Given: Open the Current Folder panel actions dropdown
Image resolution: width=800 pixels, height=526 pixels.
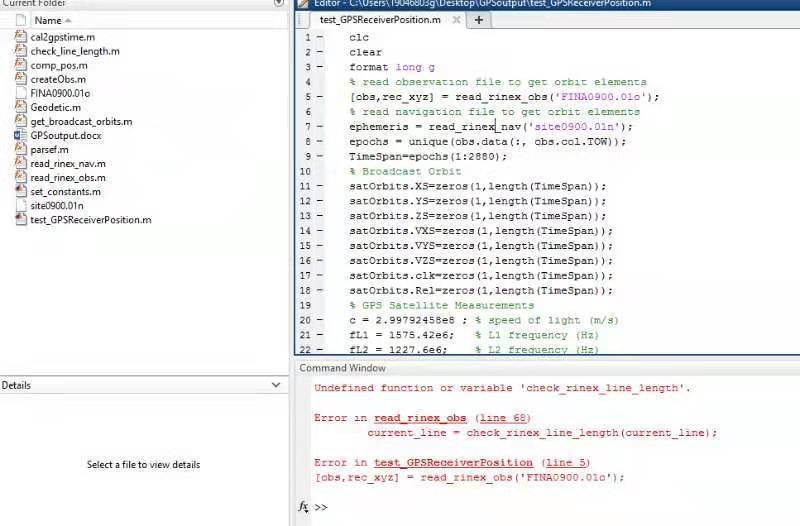Looking at the screenshot, I should pyautogui.click(x=279, y=3).
